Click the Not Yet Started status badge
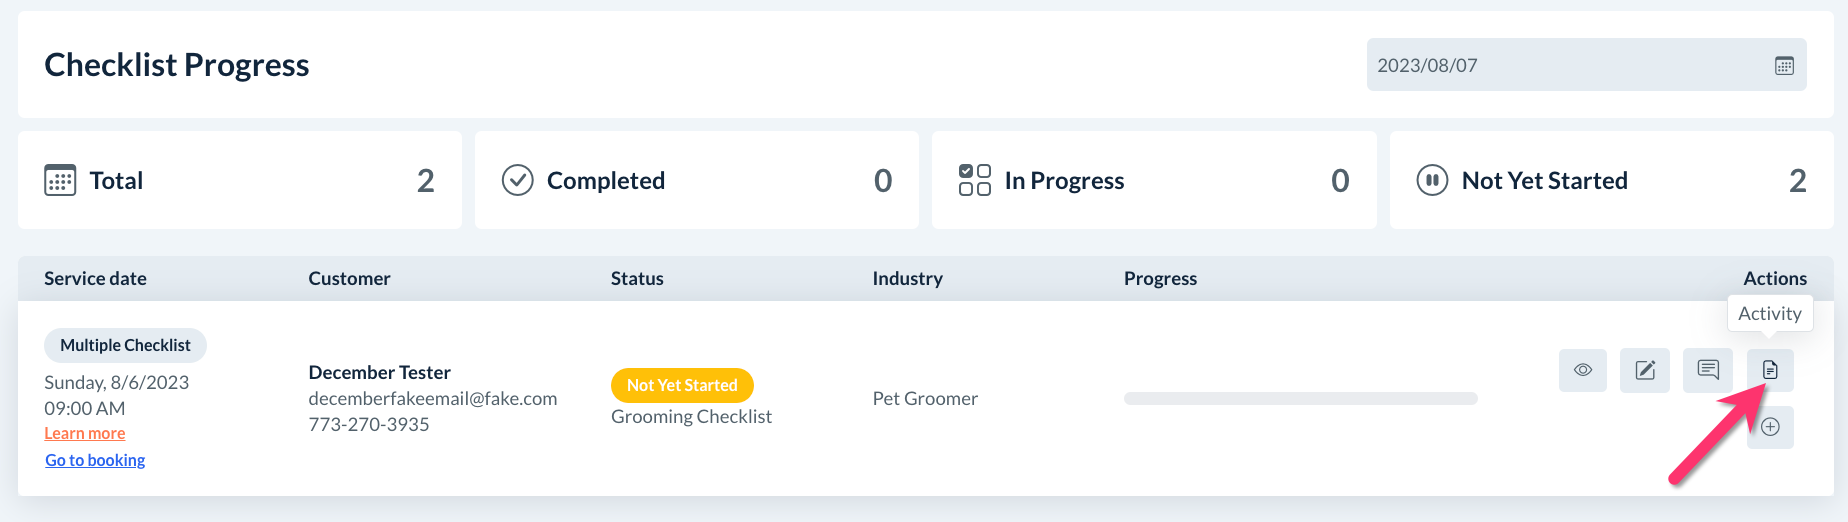 tap(682, 385)
